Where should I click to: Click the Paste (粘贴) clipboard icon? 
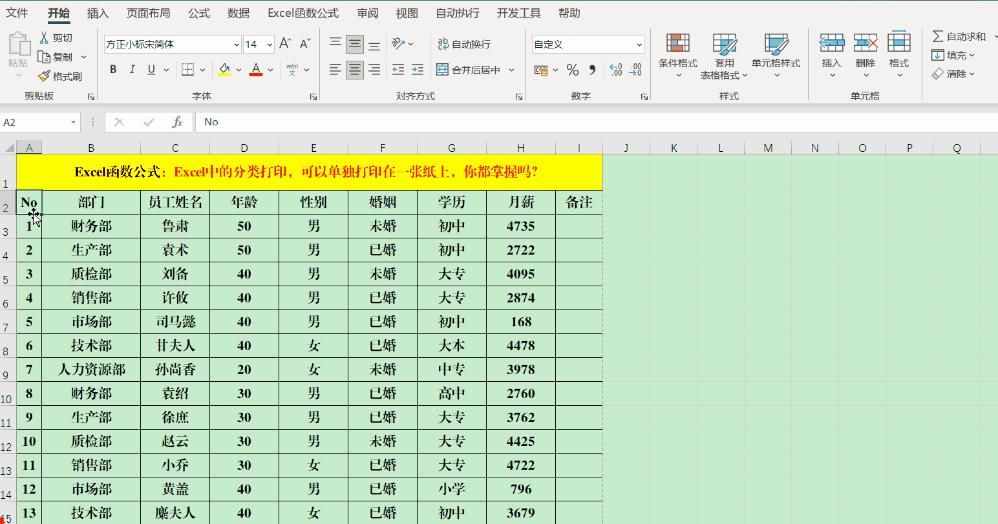[18, 45]
